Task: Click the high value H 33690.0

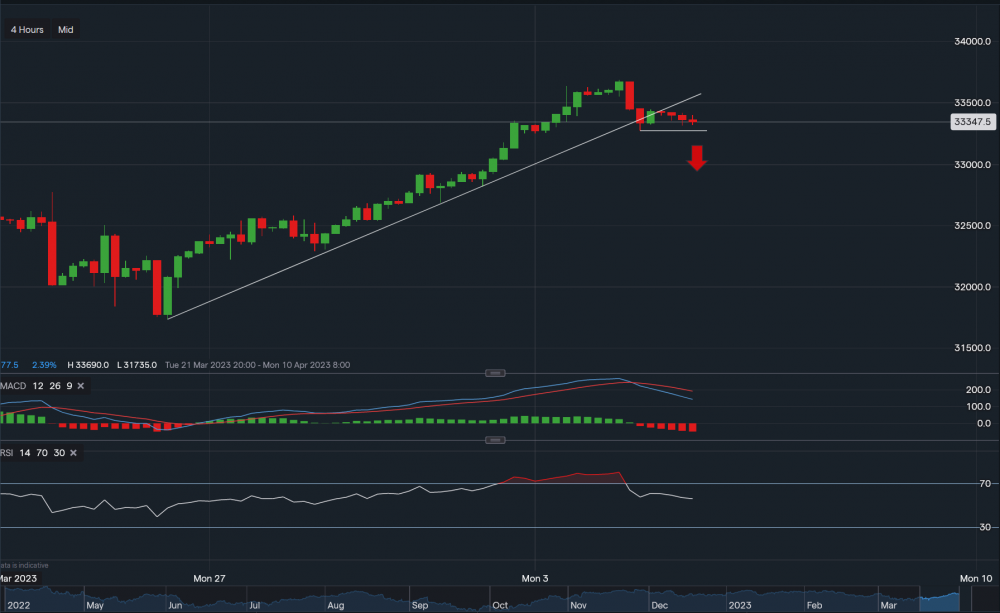Action: pos(88,365)
